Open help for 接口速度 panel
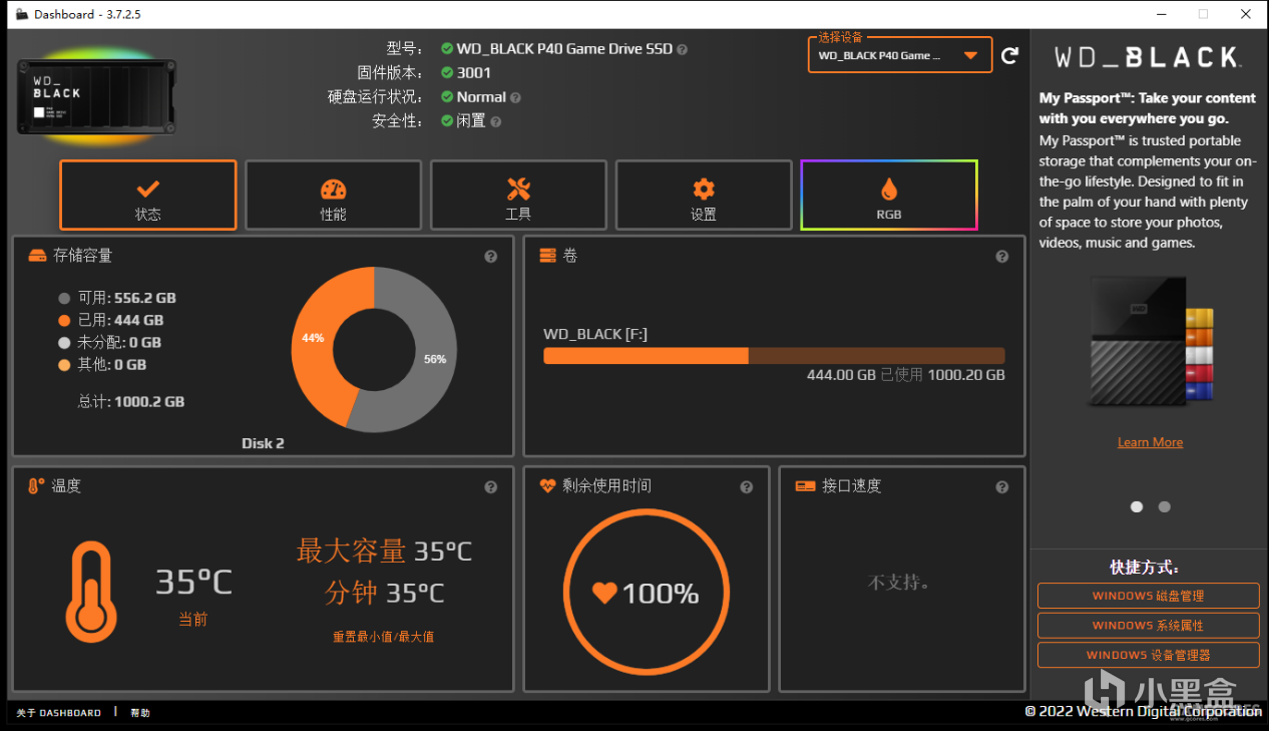1274x736 pixels. [x=1002, y=487]
